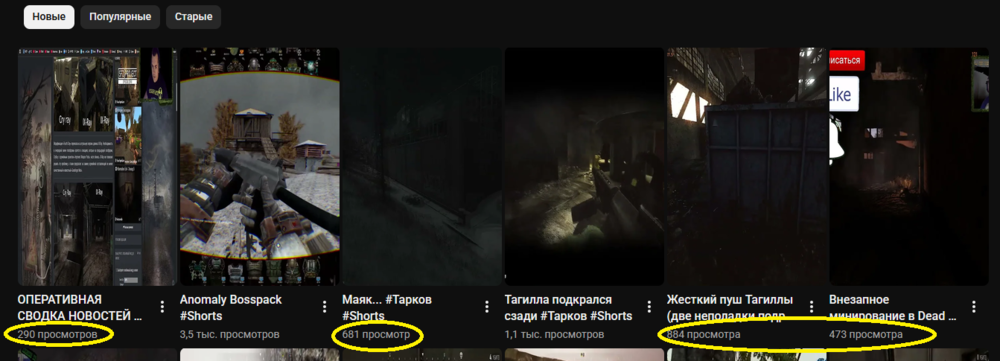Select the Новые filter chip
Screen dimensions: 1000x361
[49, 17]
